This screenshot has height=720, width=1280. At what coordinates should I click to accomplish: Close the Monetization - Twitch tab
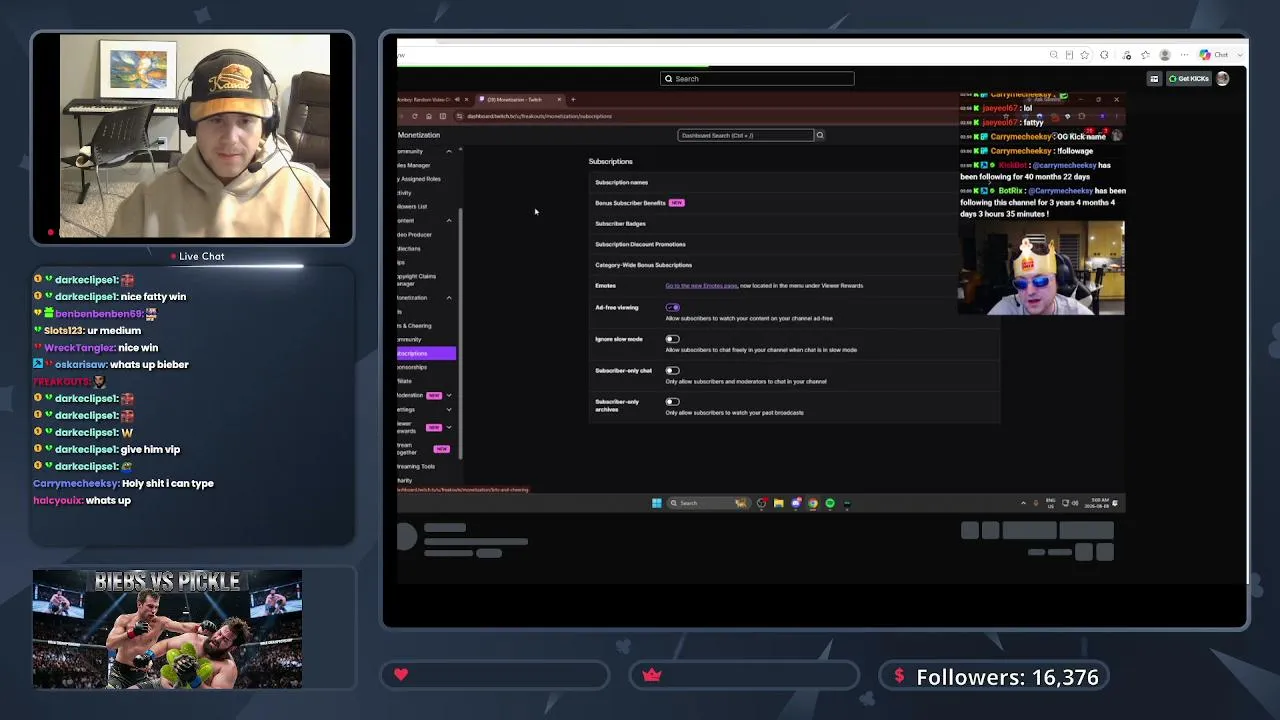(559, 99)
